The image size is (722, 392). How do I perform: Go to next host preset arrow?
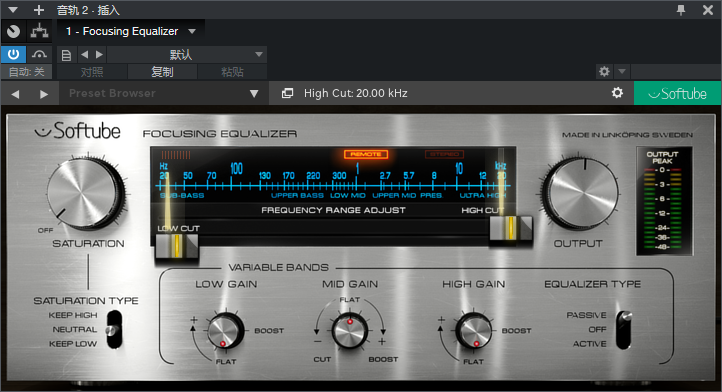(99, 55)
